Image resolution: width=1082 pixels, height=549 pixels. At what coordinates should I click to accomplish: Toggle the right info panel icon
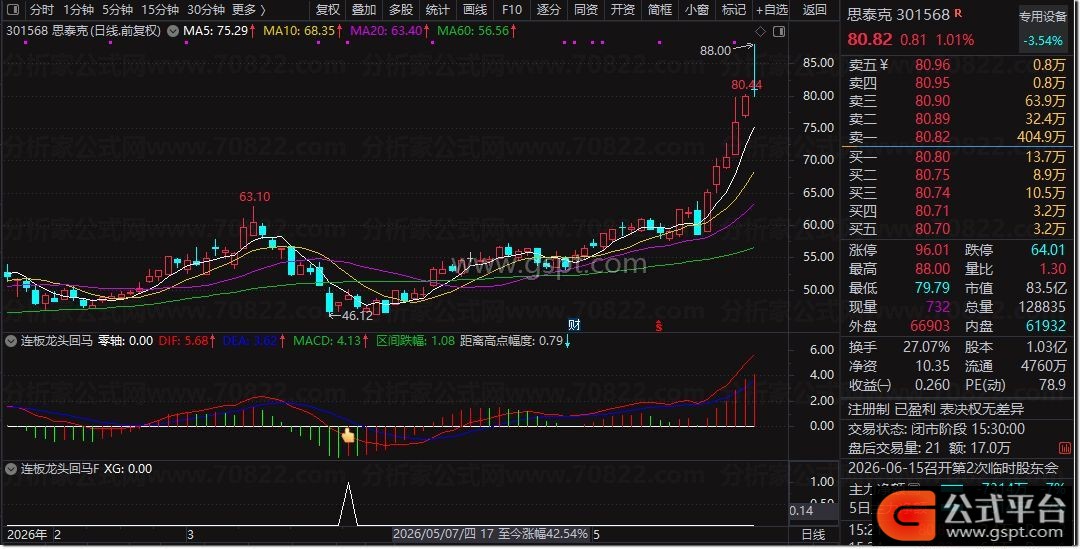pyautogui.click(x=779, y=31)
